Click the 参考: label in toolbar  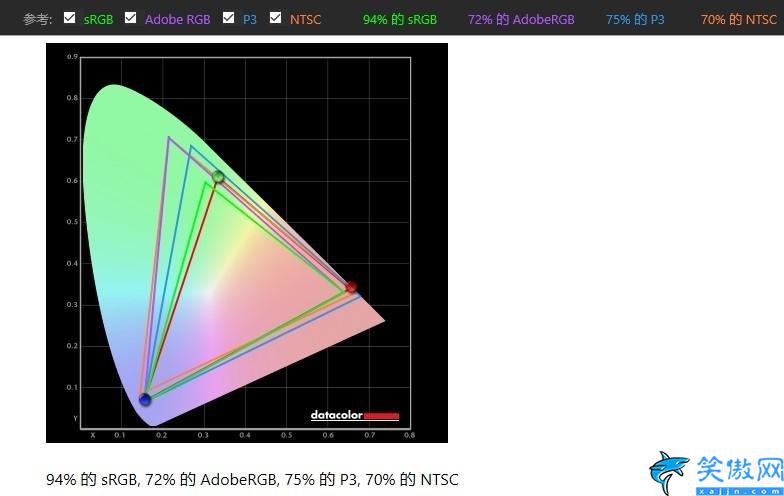pyautogui.click(x=38, y=20)
